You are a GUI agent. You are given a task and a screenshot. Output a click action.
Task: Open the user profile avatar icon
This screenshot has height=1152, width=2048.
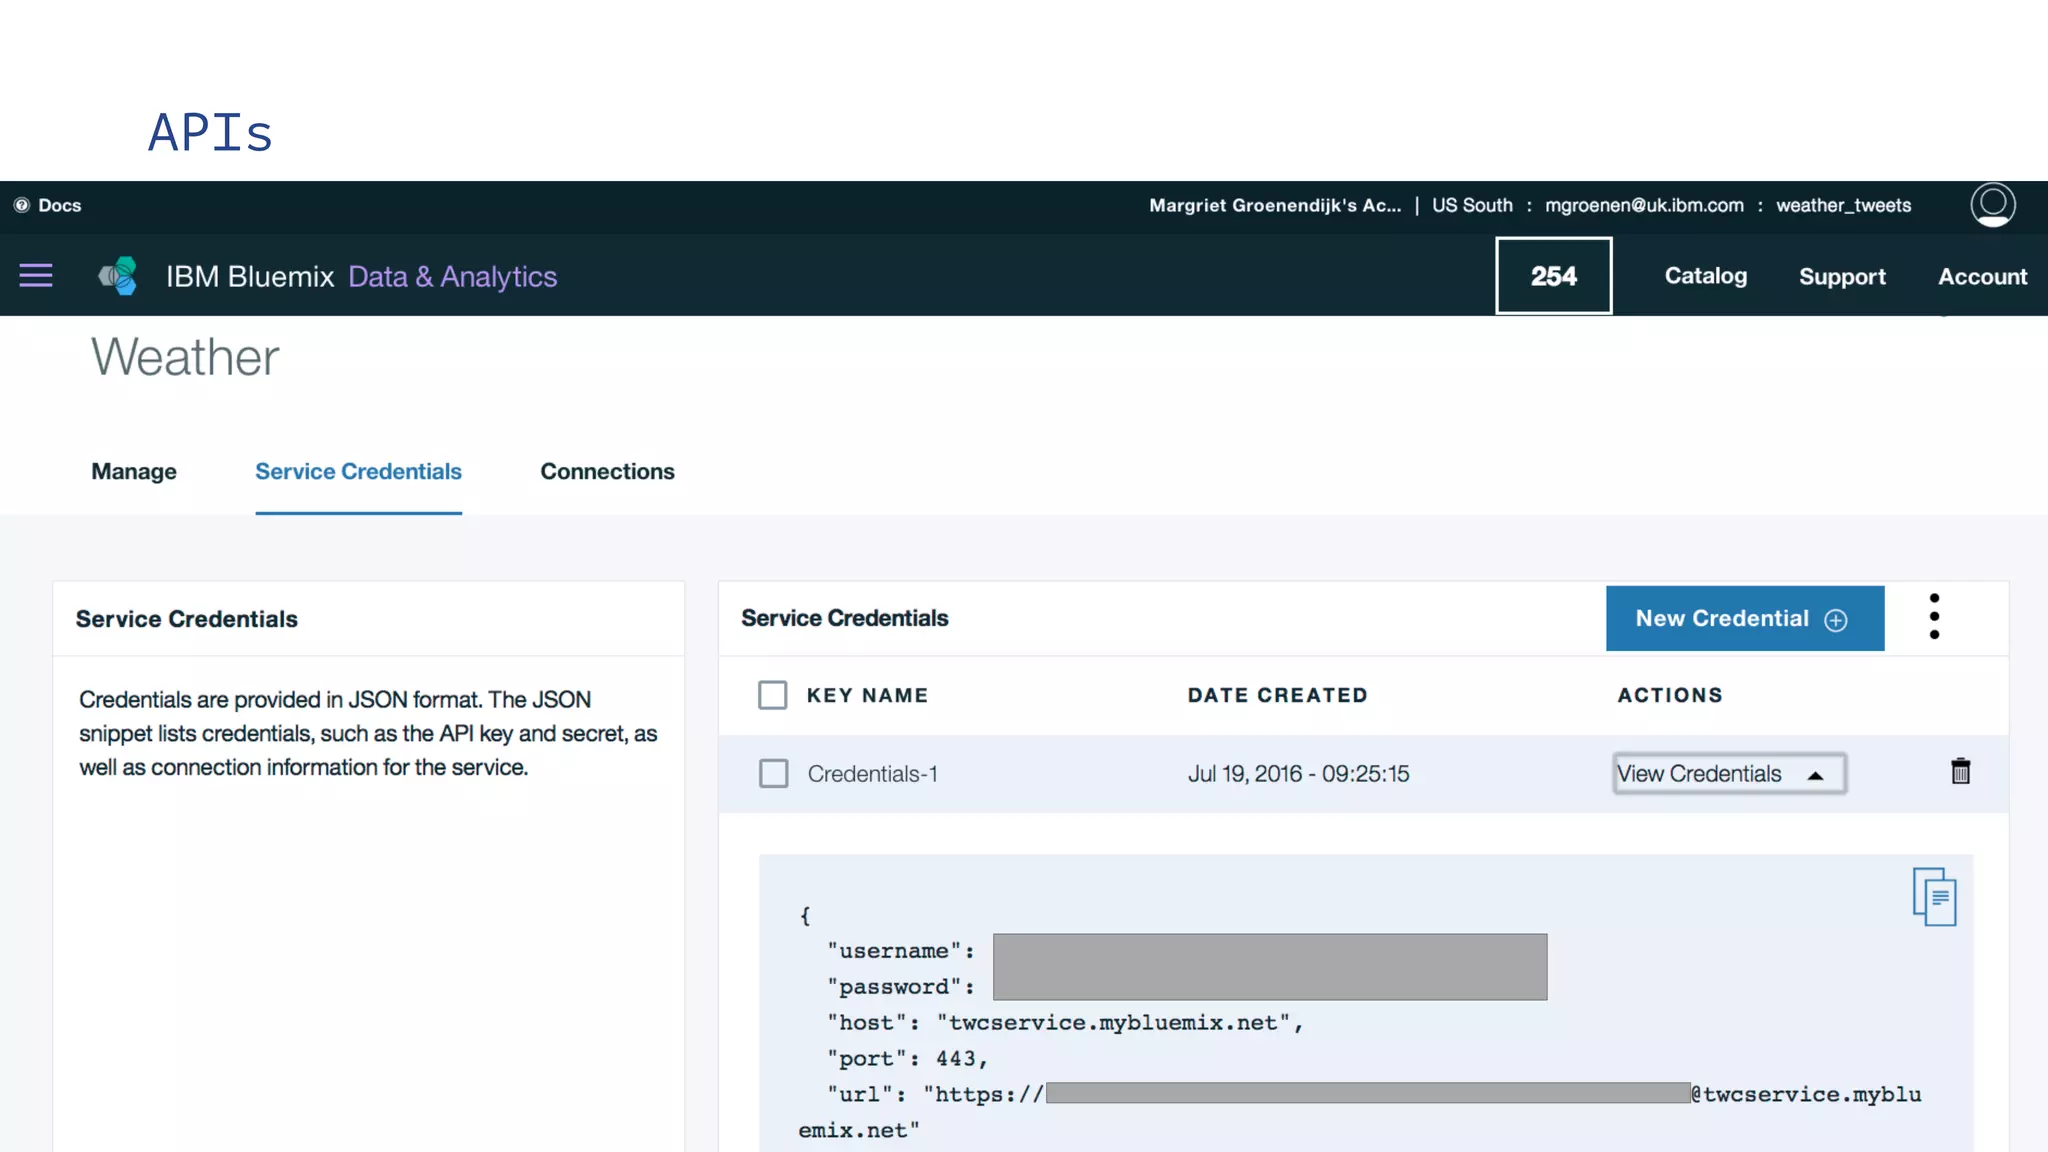click(x=1992, y=205)
